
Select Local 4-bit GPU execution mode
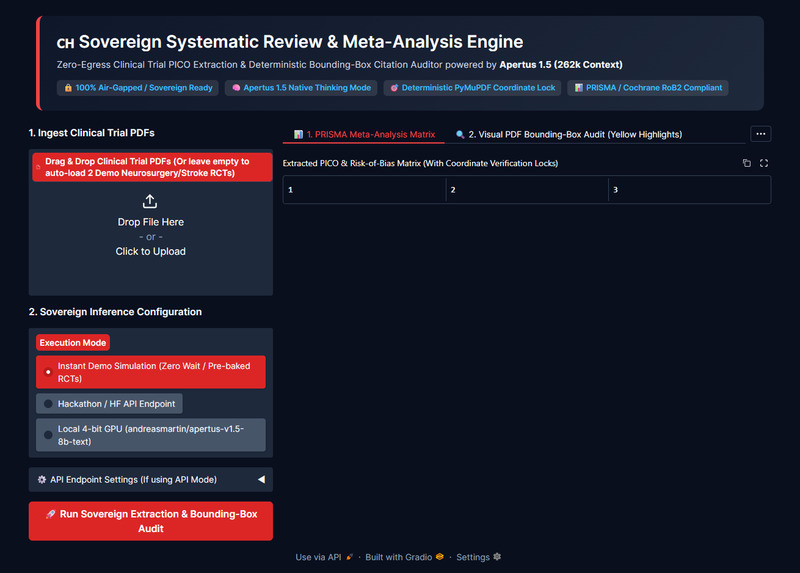click(151, 435)
